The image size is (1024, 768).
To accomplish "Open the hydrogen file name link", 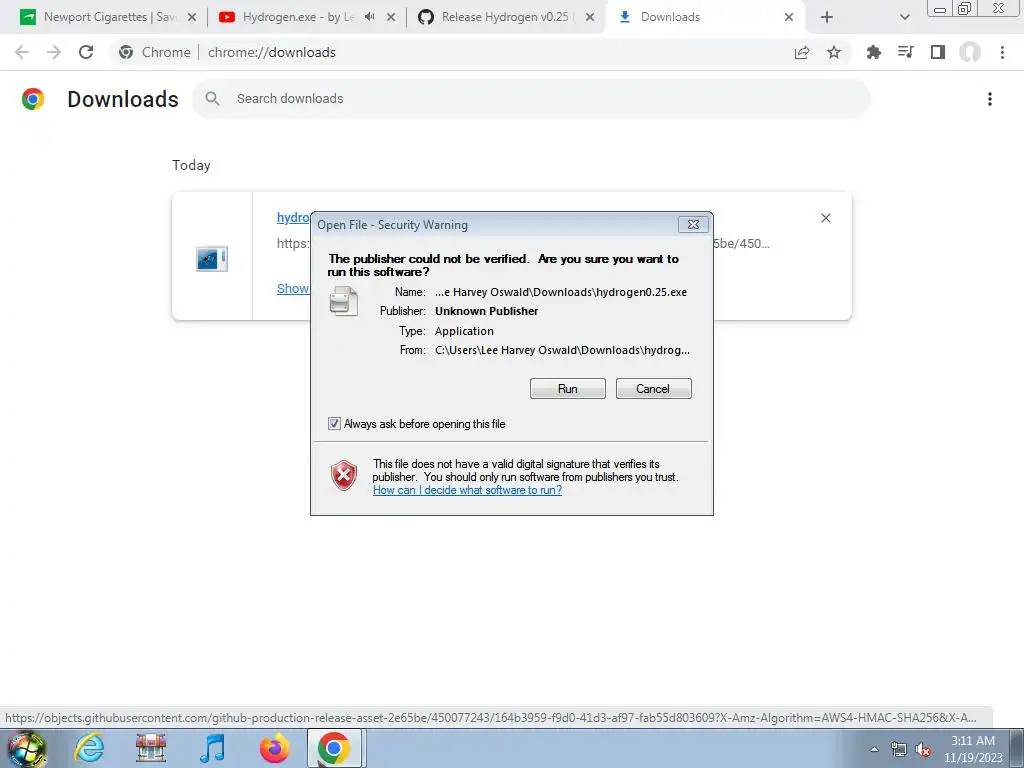I will (x=293, y=217).
